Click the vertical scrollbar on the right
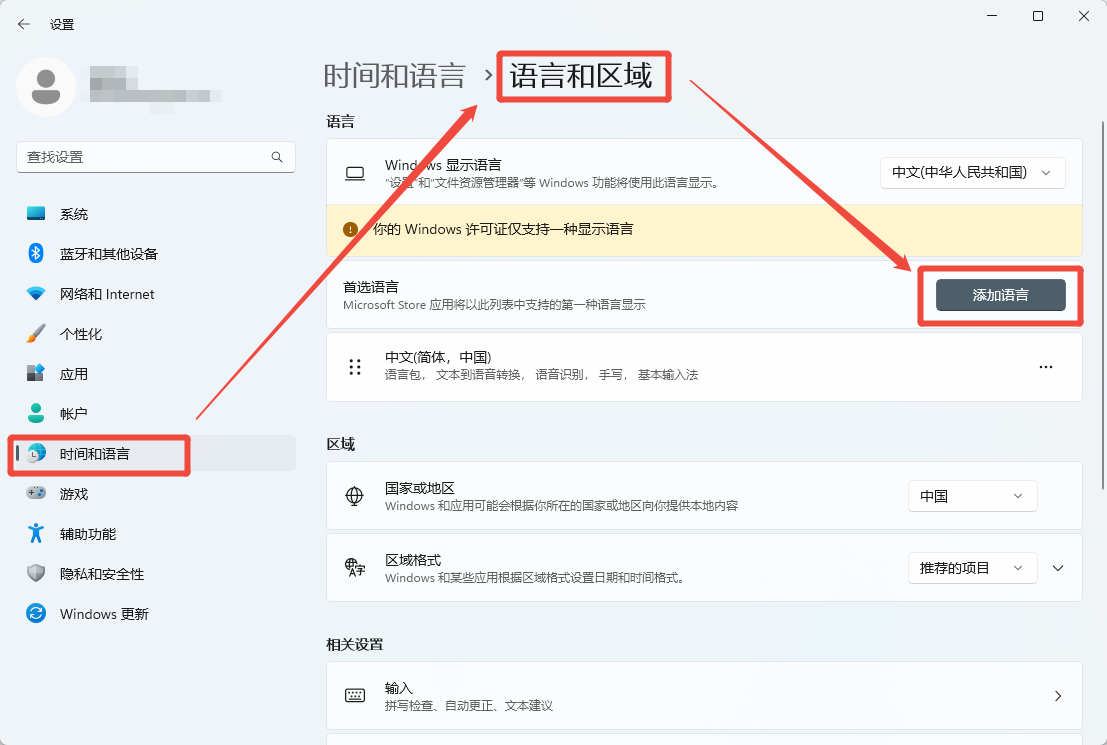This screenshot has height=745, width=1107. click(1102, 305)
